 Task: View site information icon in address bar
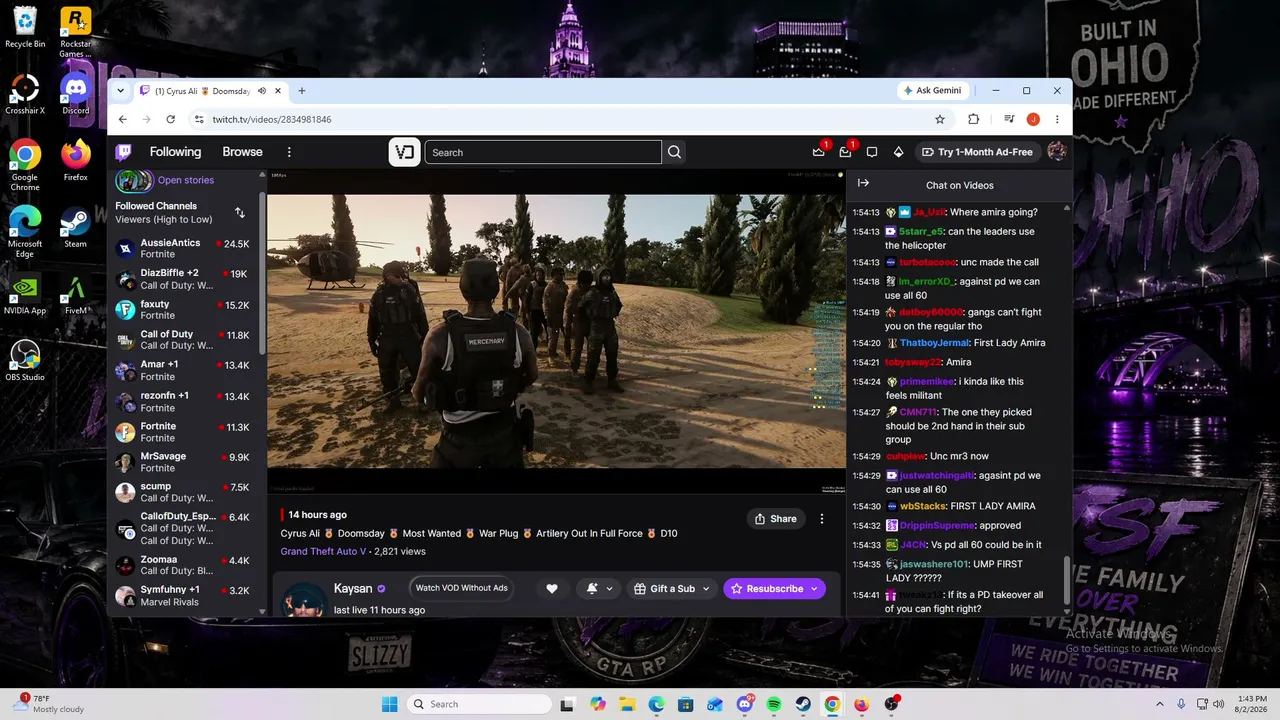pyautogui.click(x=199, y=119)
